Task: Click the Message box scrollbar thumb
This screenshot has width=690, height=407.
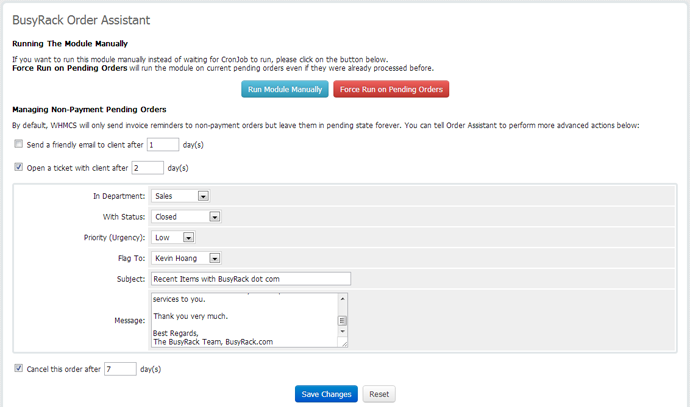Action: point(343,320)
